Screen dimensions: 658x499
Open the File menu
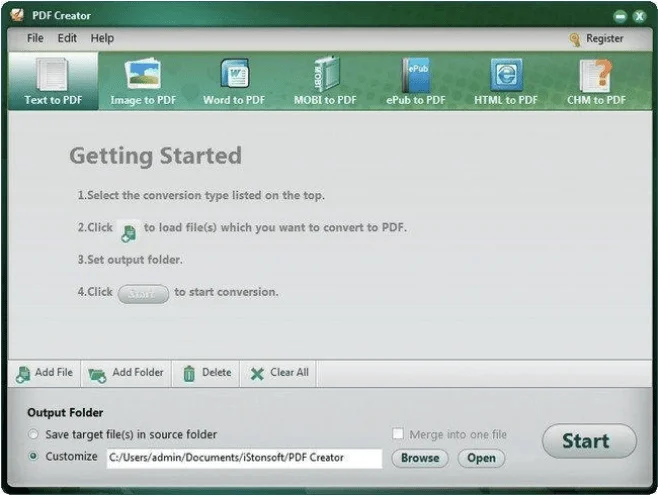[35, 38]
